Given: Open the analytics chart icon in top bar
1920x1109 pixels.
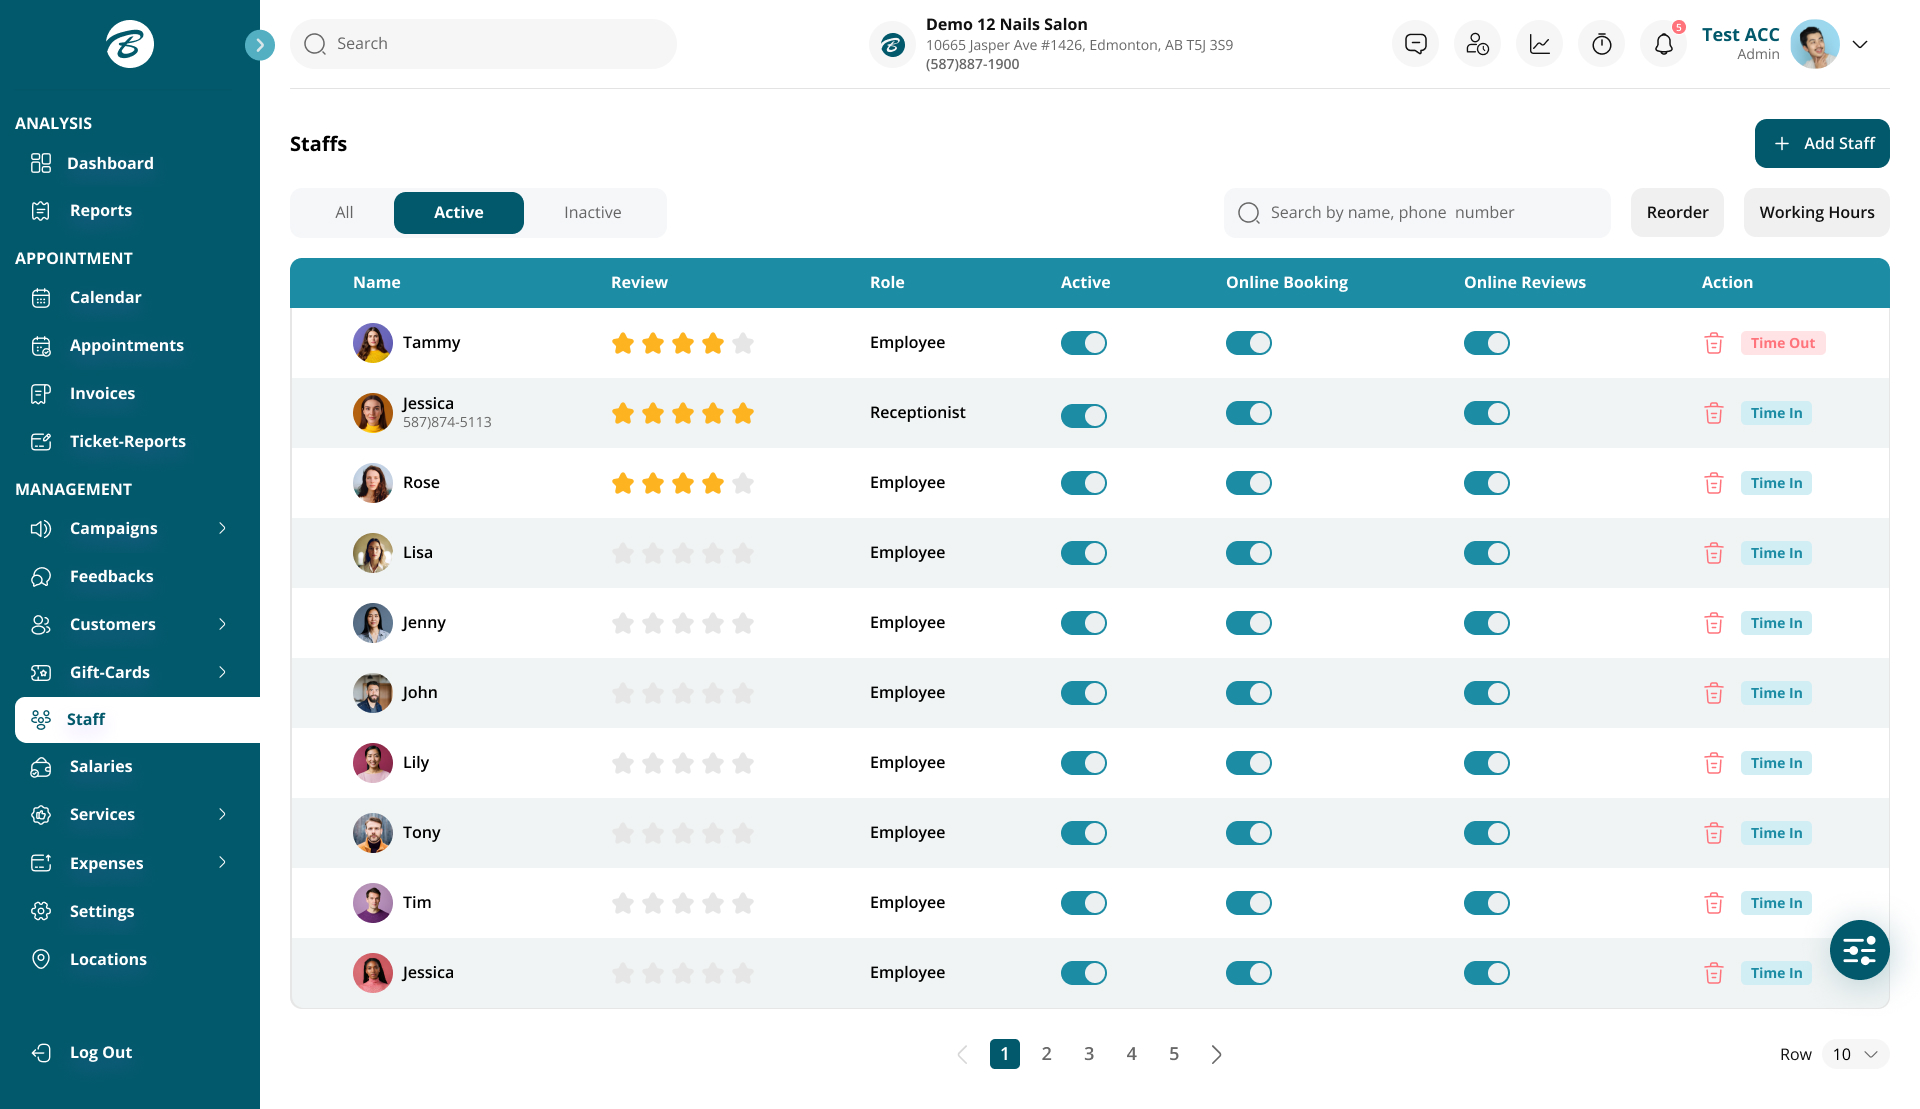Looking at the screenshot, I should click(1539, 43).
